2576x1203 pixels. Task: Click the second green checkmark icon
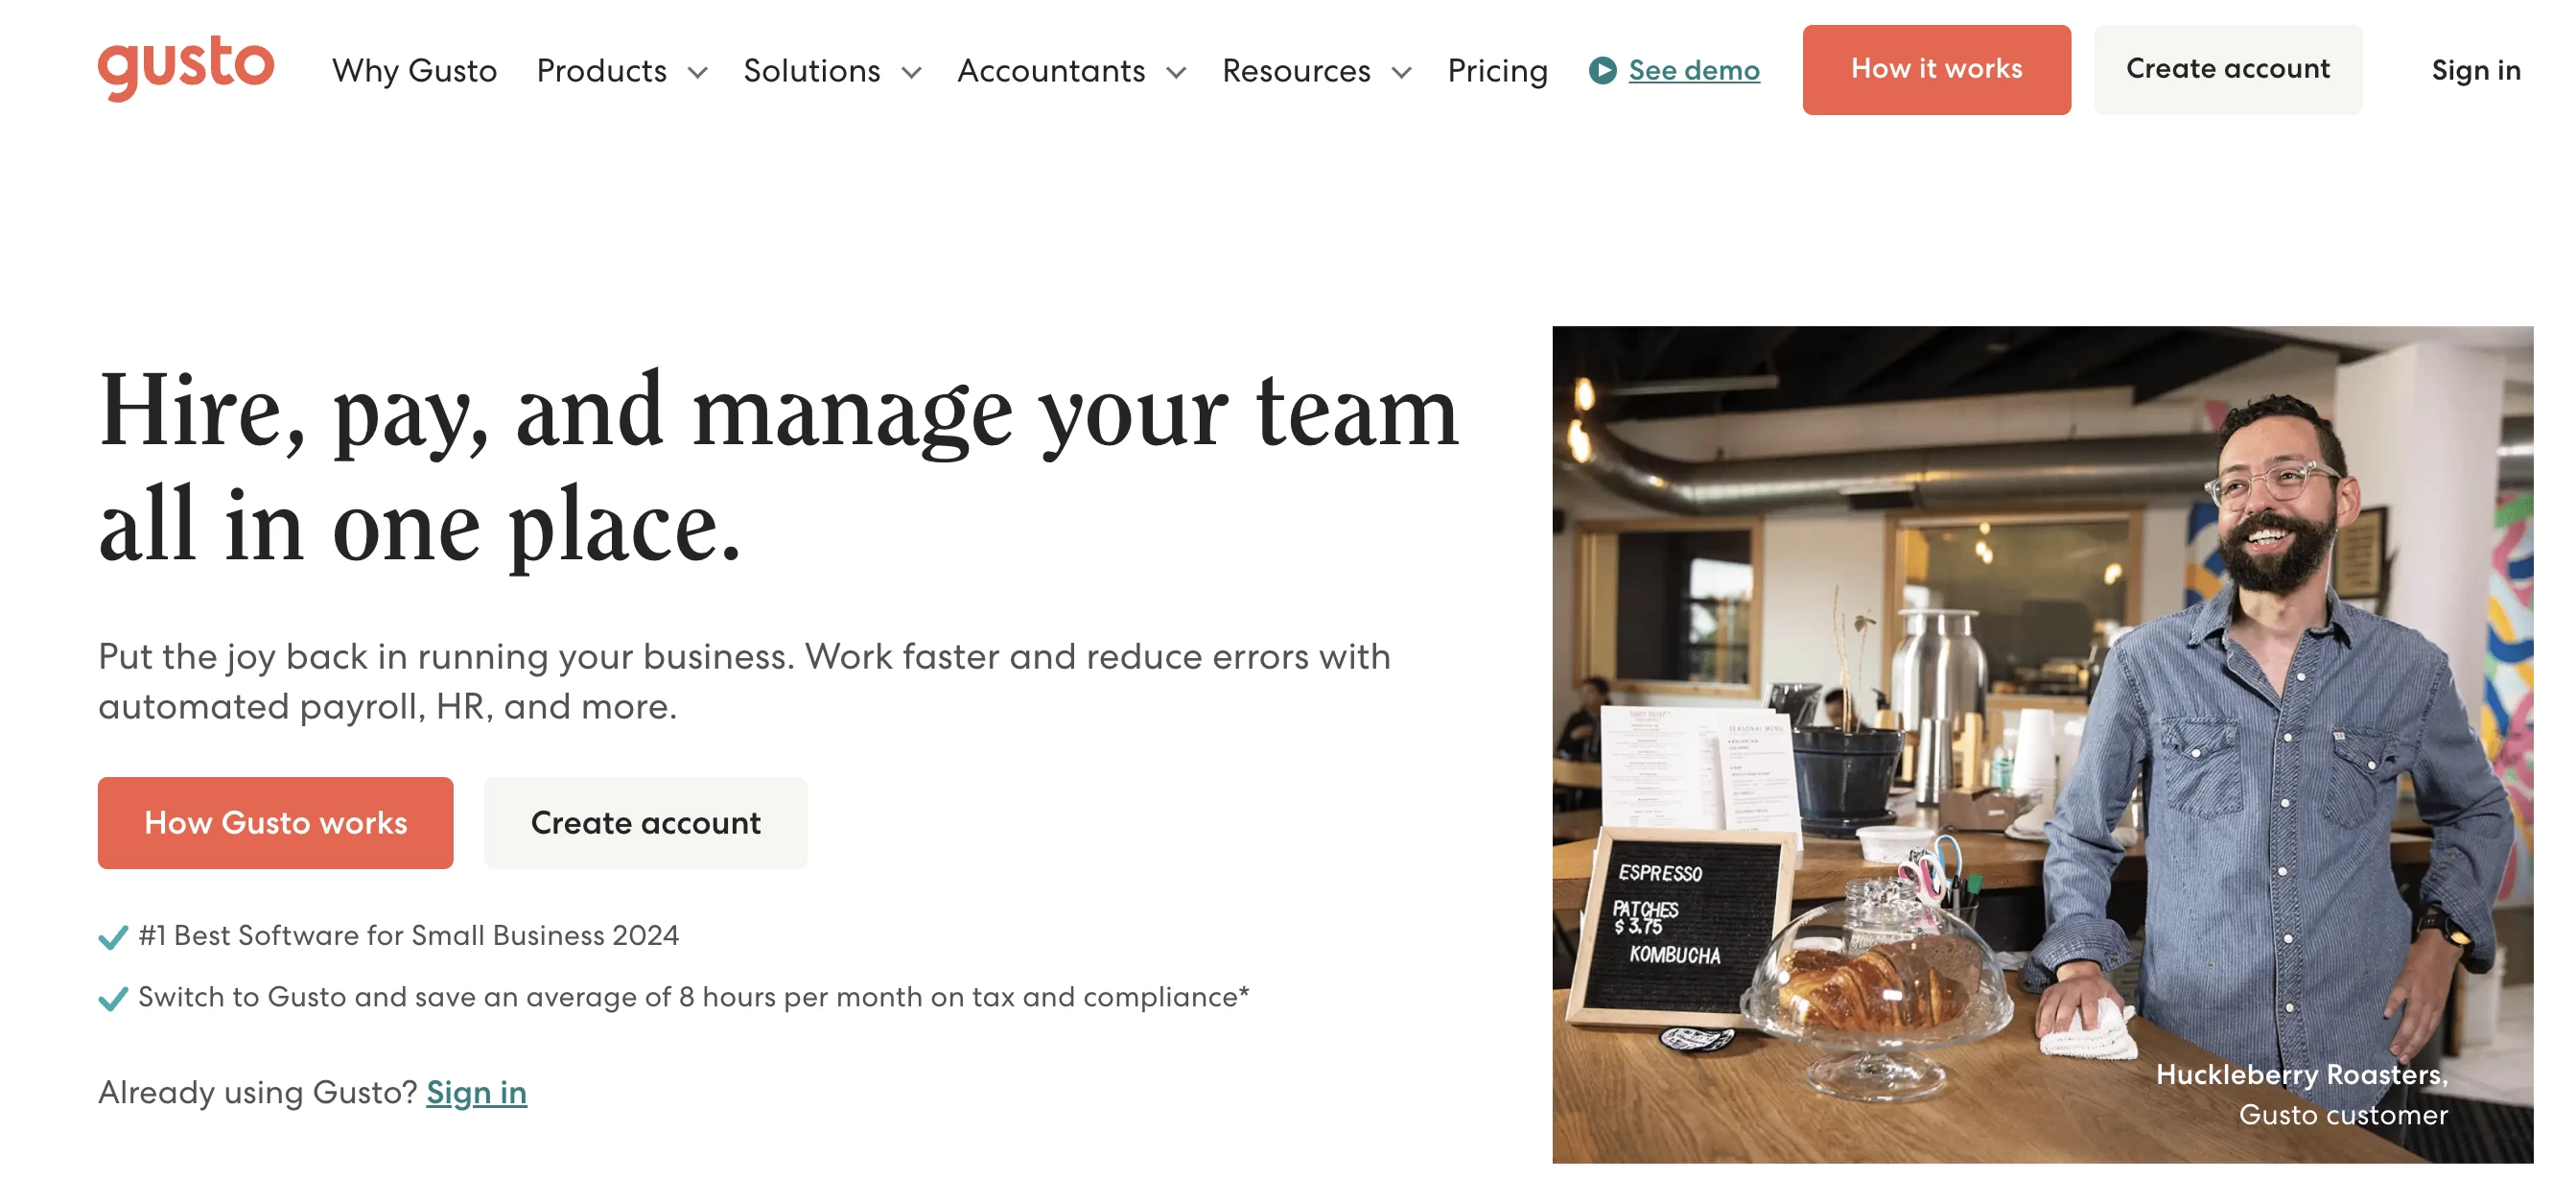tap(110, 998)
